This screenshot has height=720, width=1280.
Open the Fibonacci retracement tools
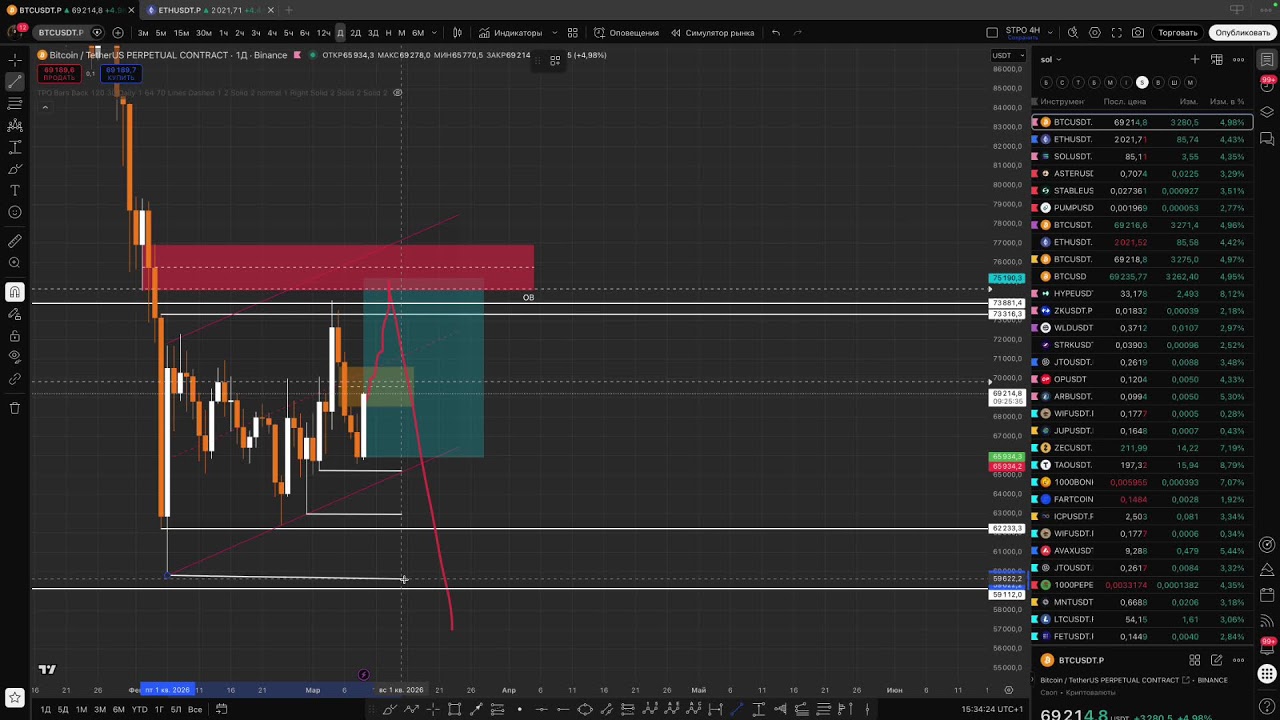point(15,104)
